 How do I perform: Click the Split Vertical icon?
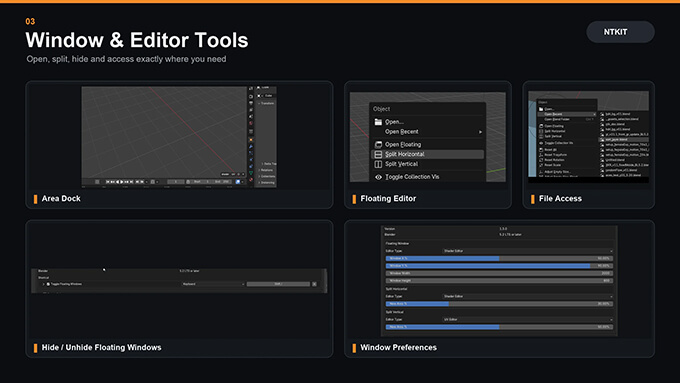[x=378, y=164]
